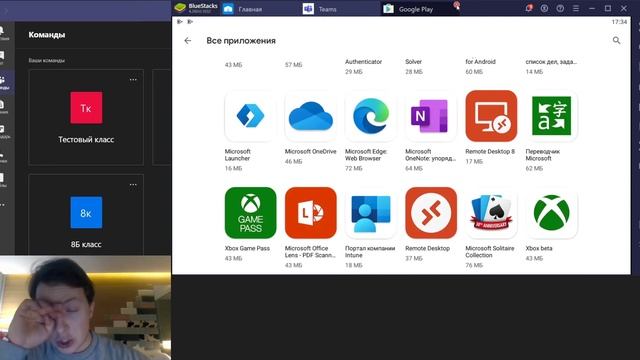
Task: Click the Remote Desktop 8 title text
Action: [x=490, y=151]
